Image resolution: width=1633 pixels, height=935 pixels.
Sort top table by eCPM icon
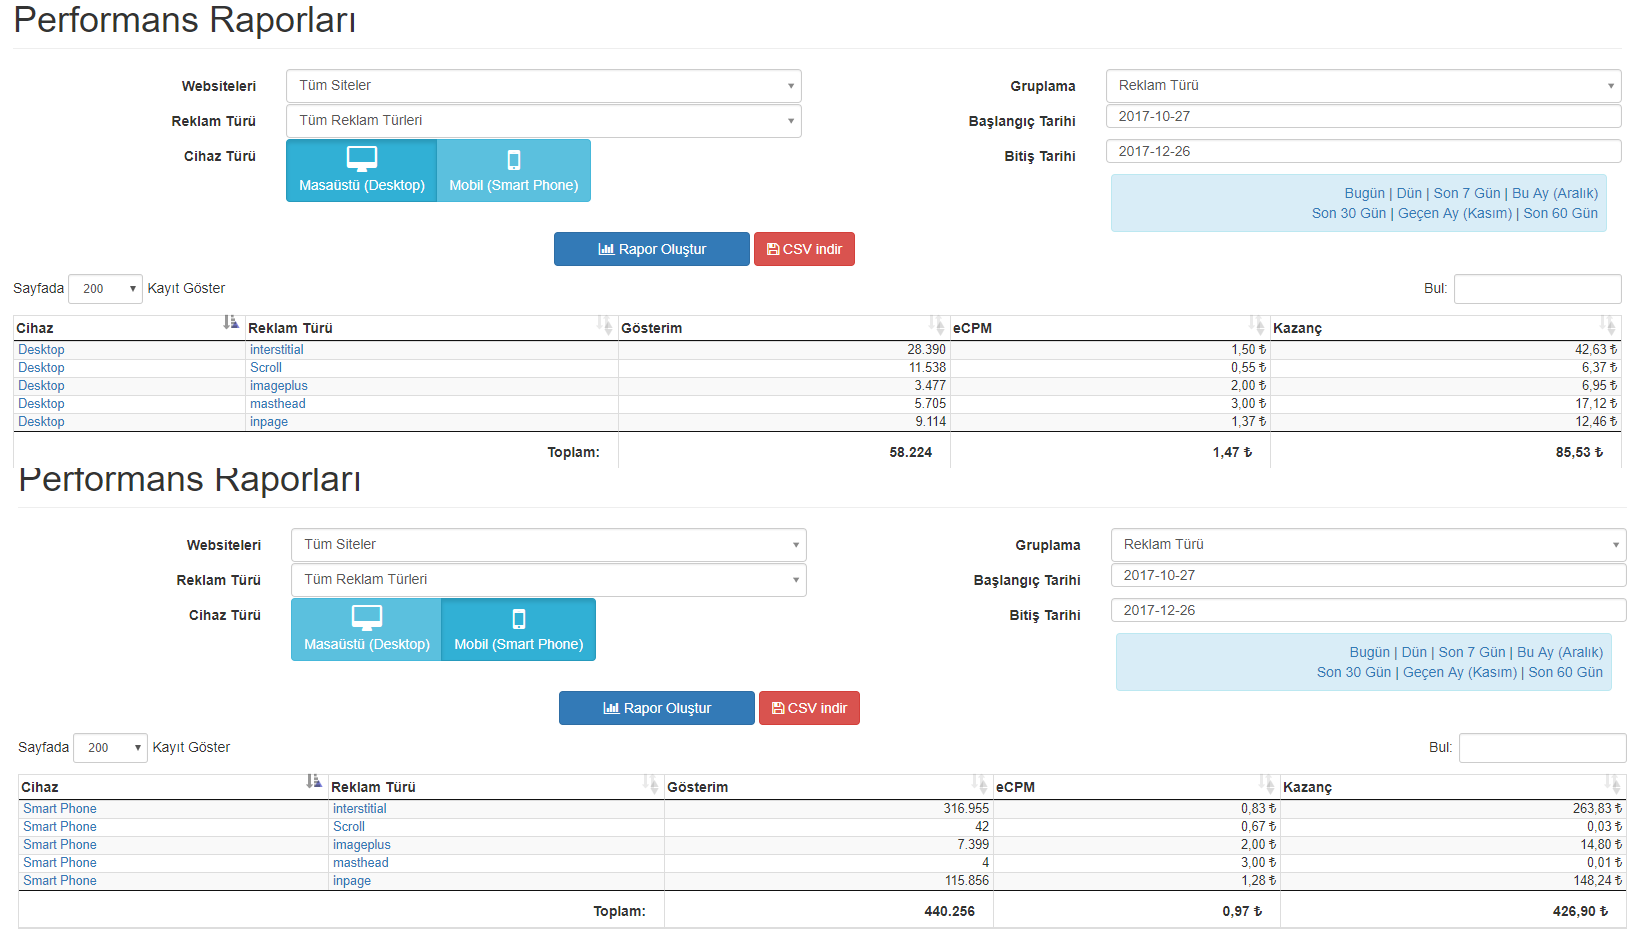tap(1256, 323)
